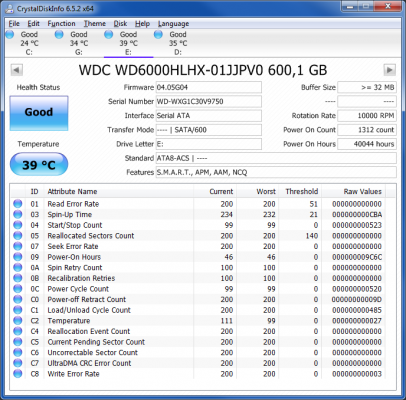Click the 39 °C temperature button
This screenshot has height=400, width=406.
[39, 164]
